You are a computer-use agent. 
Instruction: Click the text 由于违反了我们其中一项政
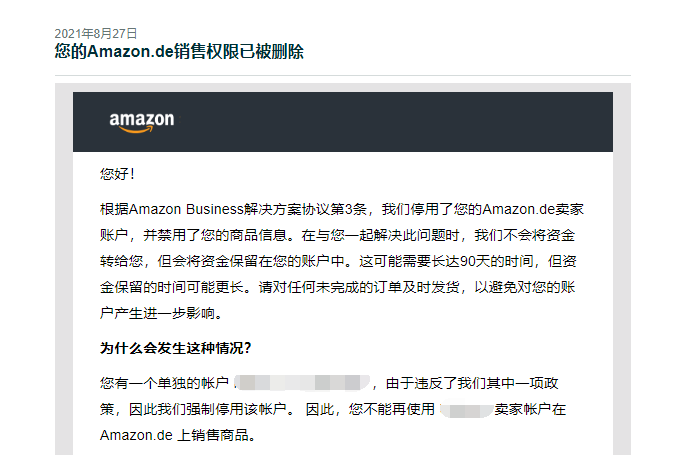[x=472, y=383]
